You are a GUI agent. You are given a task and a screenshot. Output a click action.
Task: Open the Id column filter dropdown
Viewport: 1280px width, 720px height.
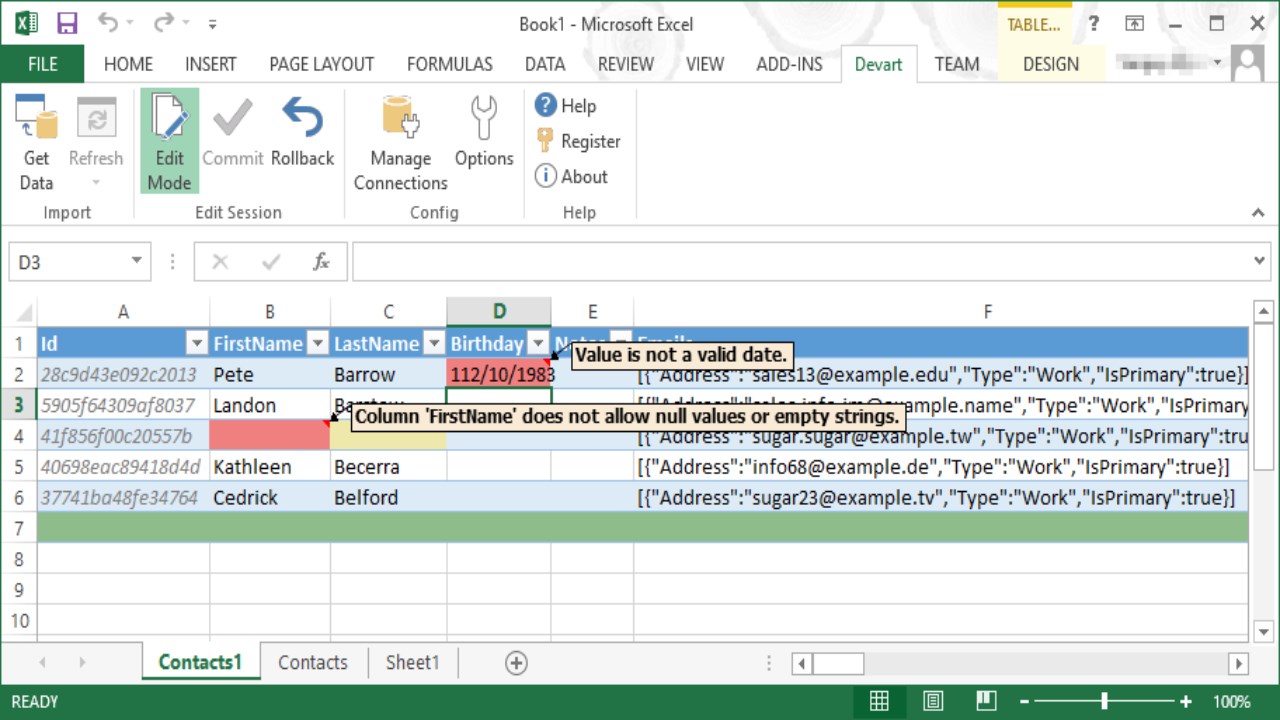196,343
